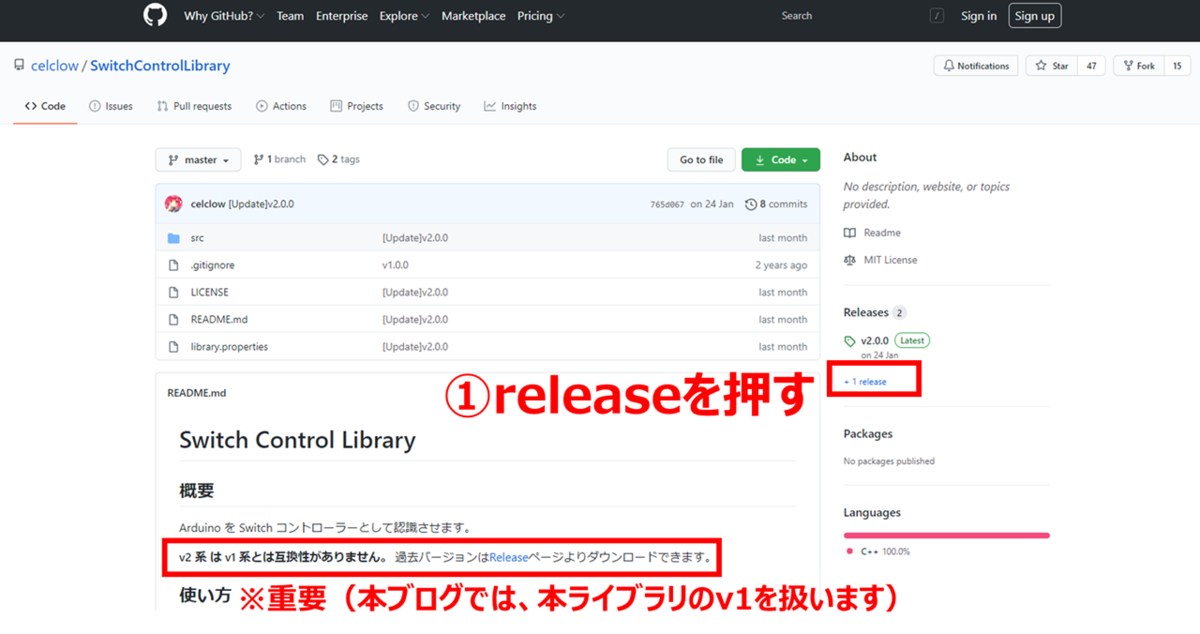Screen dimensions: 1200x634
Task: Open the README.md file in list
Action: (219, 319)
